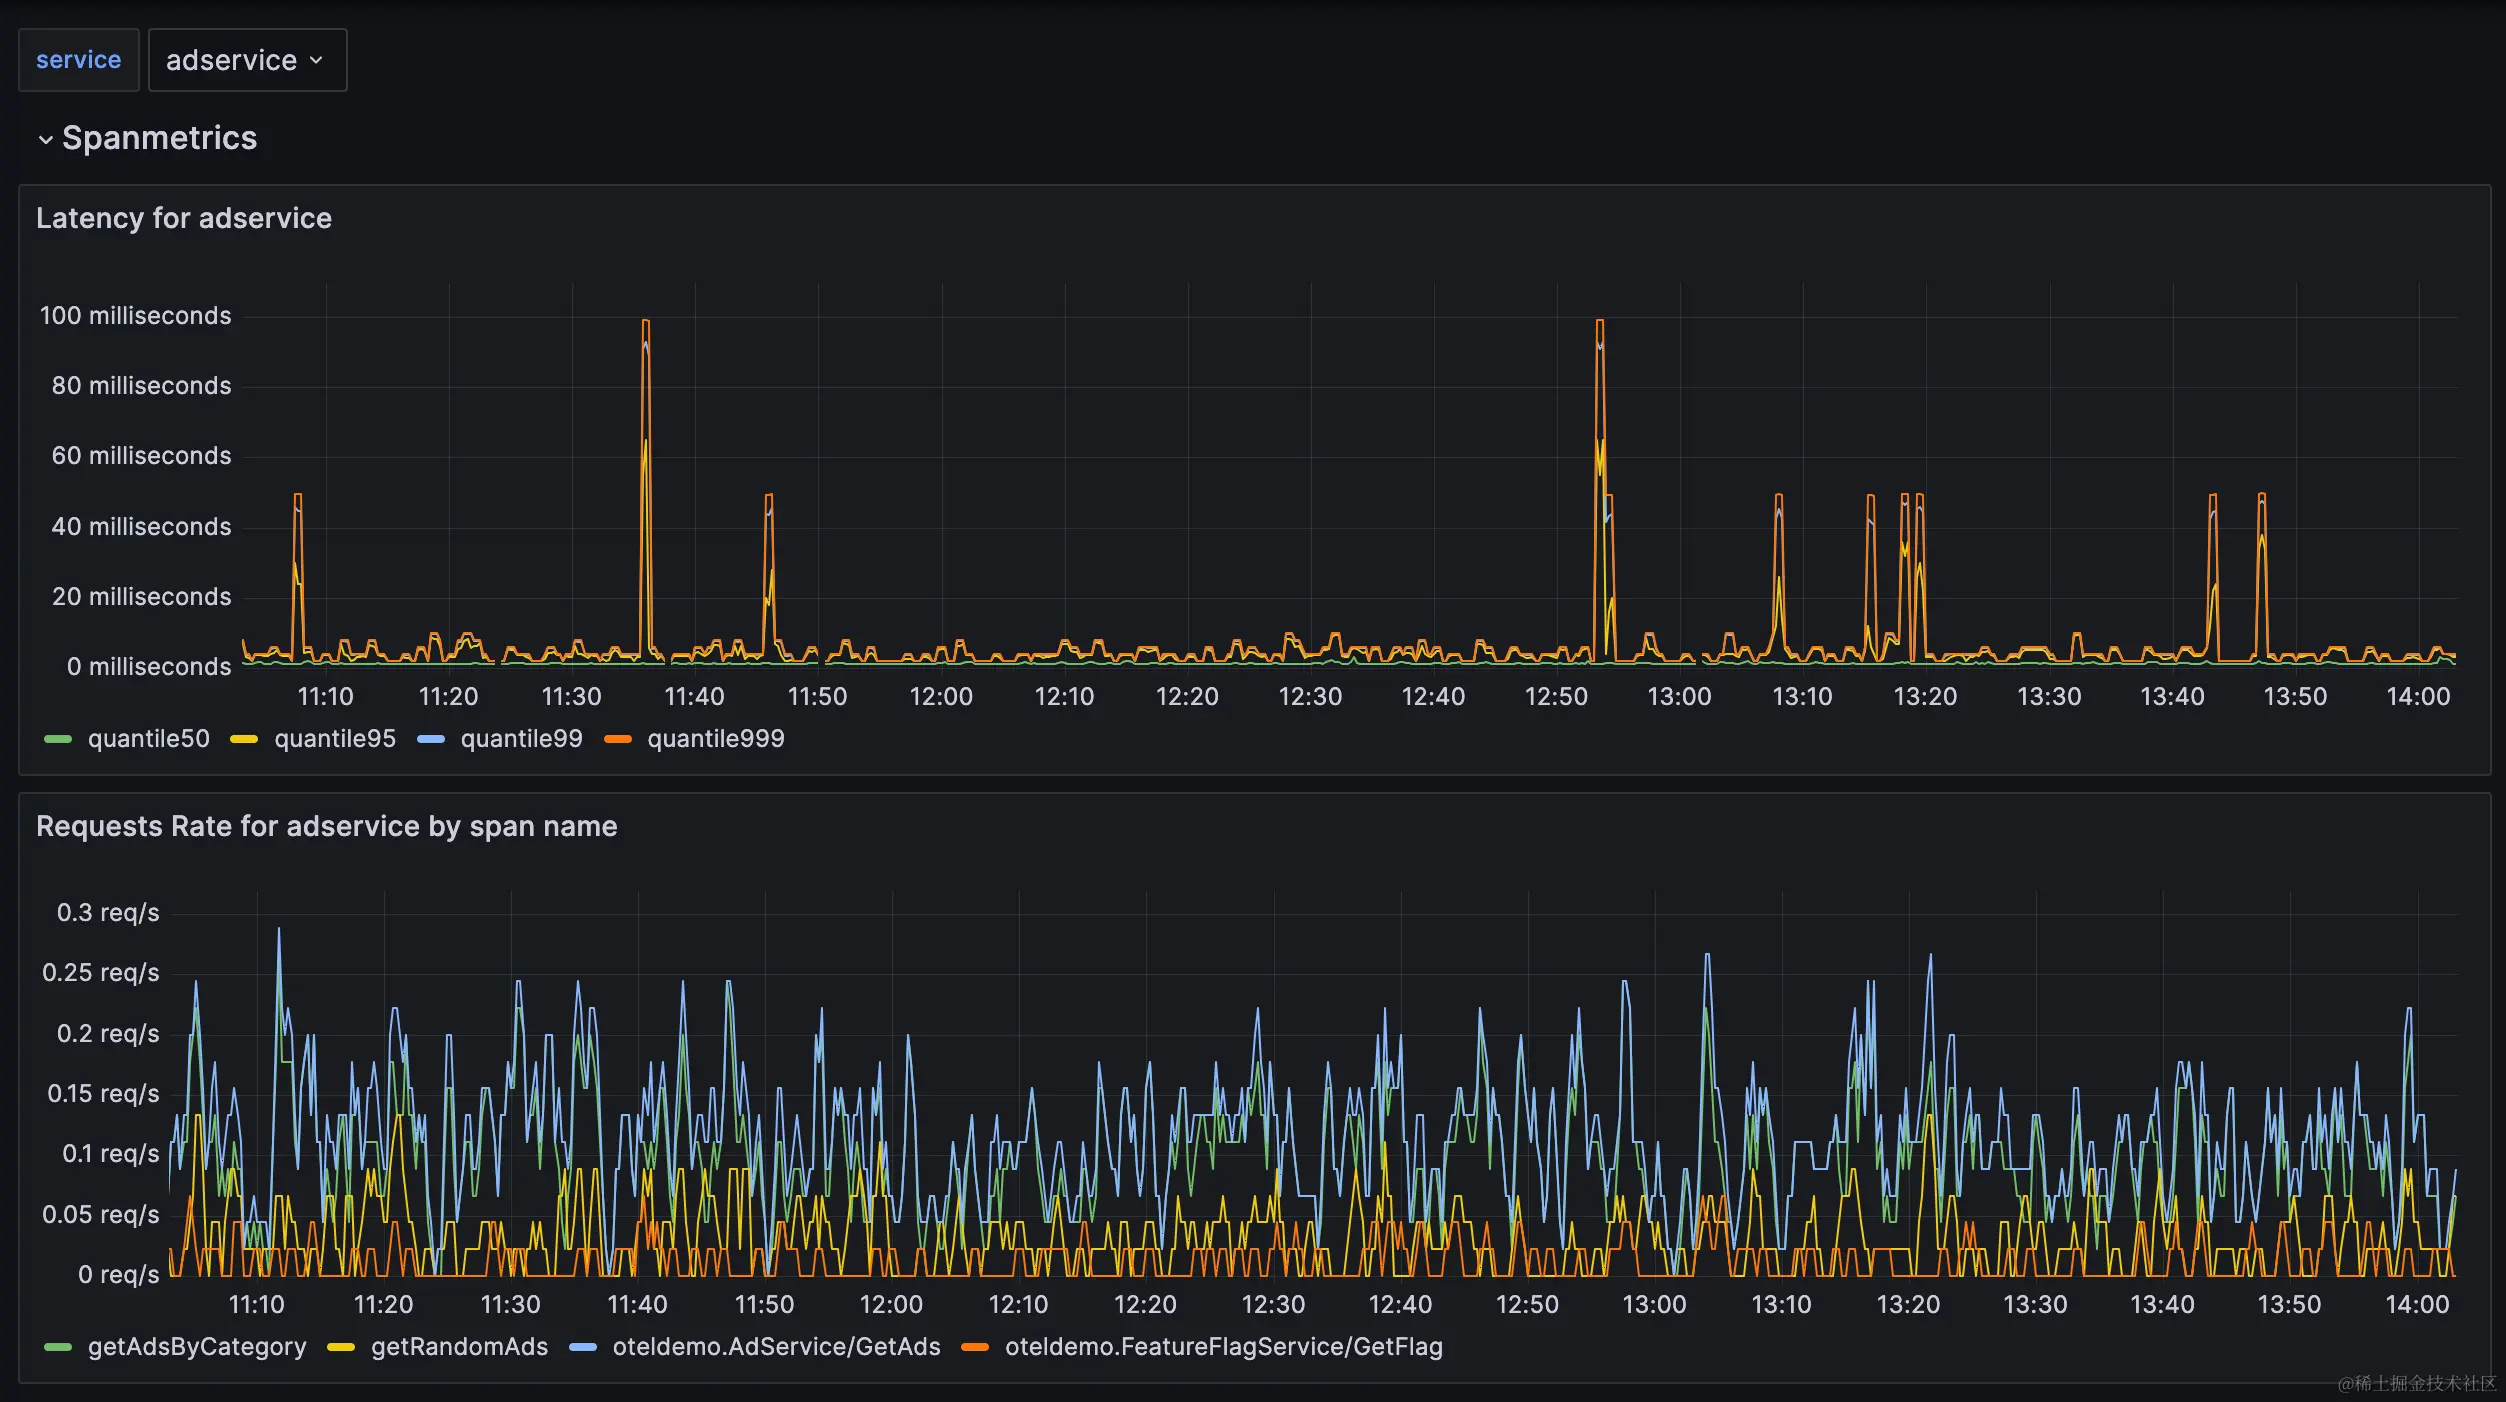Screen dimensions: 2506x1402
Task: Toggle quantile999 legend entry
Action: pyautogui.click(x=715, y=739)
